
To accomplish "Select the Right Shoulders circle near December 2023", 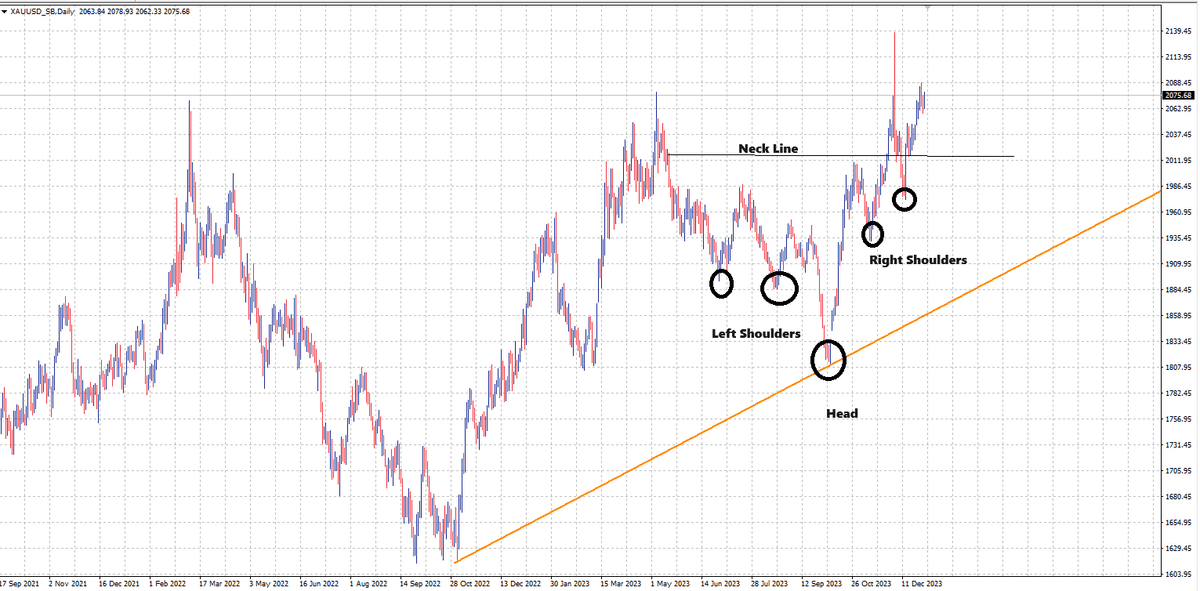I will point(905,199).
